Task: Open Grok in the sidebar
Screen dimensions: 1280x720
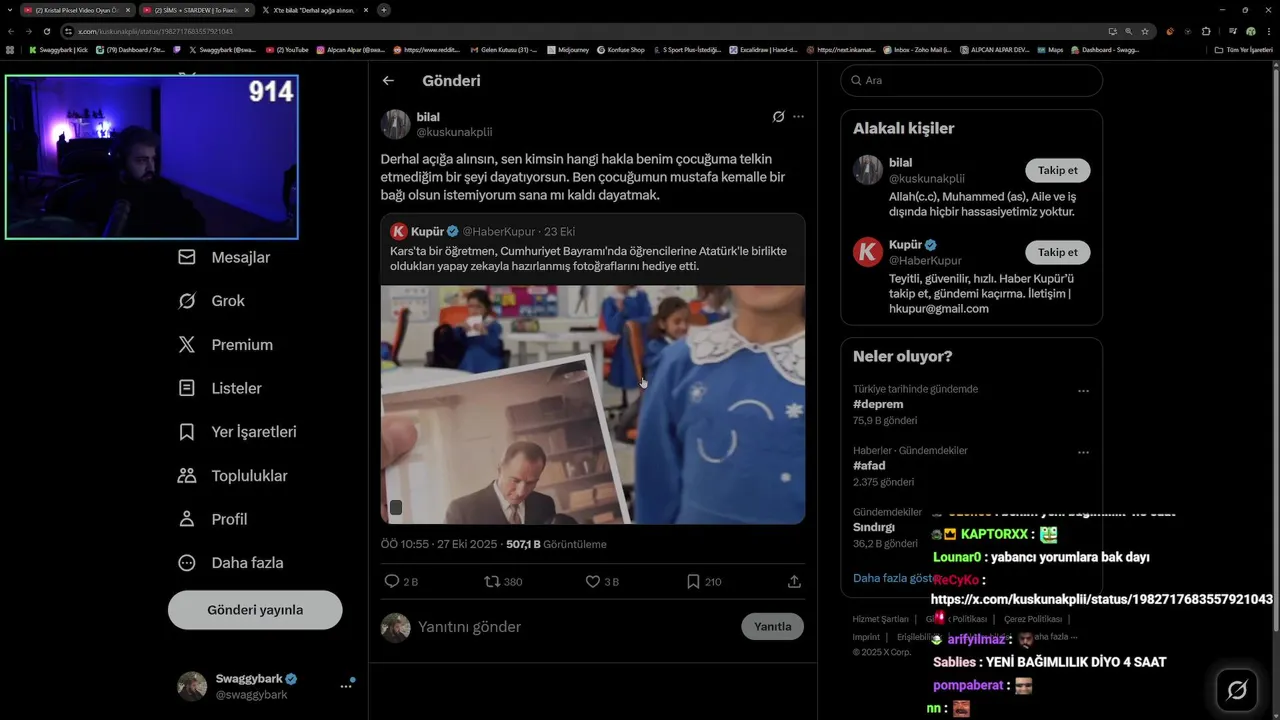Action: coord(212,301)
